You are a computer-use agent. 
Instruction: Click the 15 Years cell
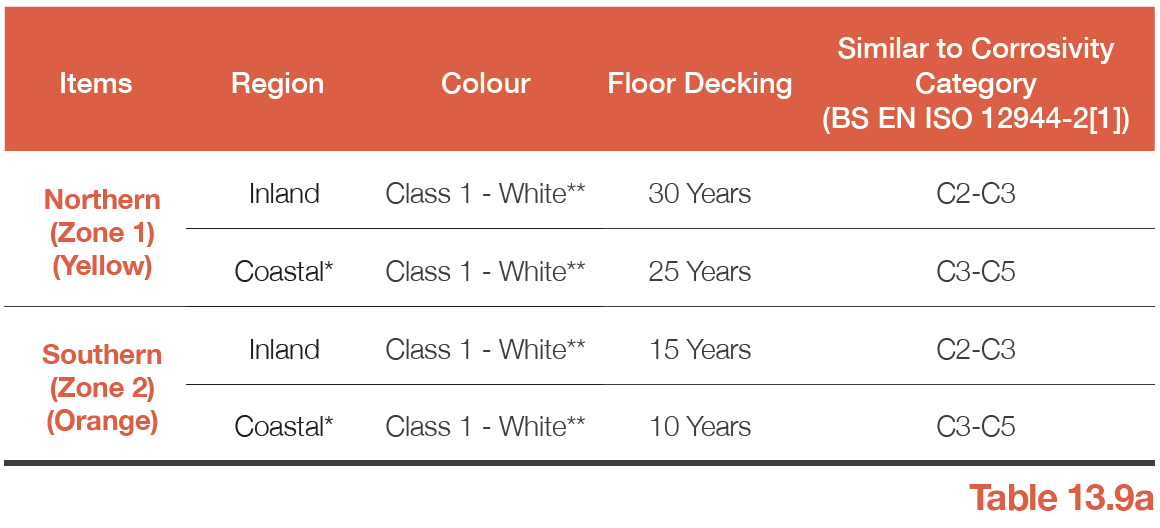click(x=700, y=349)
